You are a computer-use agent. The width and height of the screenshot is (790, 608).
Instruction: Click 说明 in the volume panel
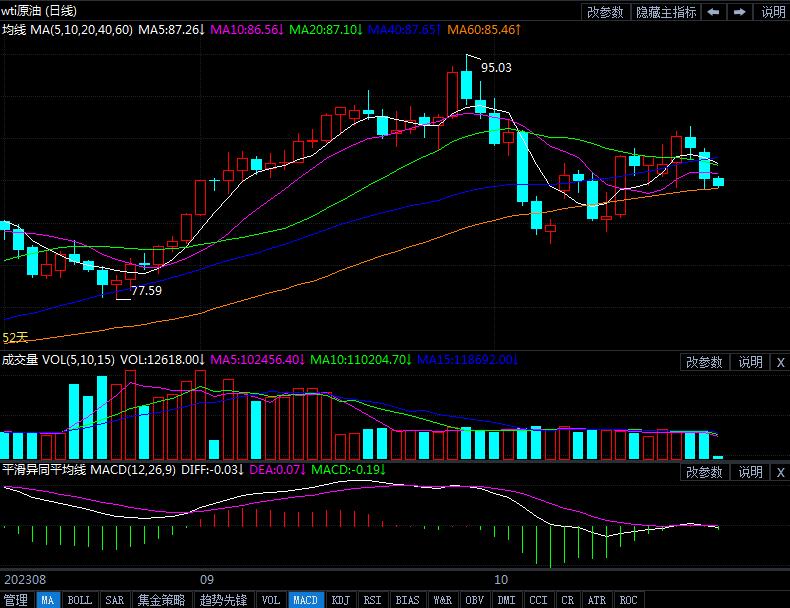750,362
